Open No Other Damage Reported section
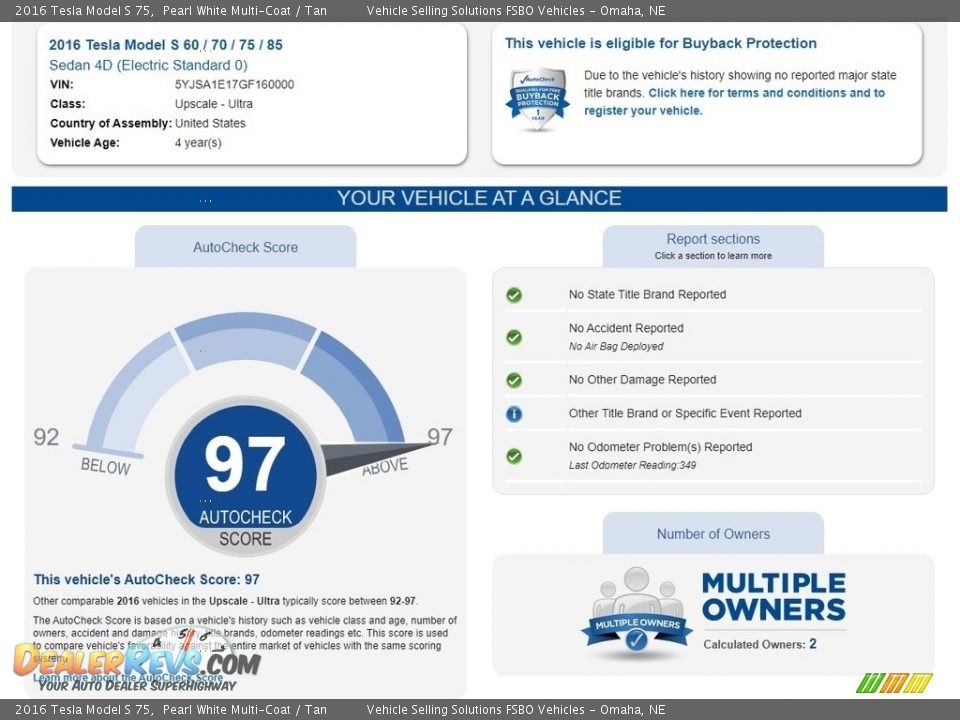 [642, 380]
